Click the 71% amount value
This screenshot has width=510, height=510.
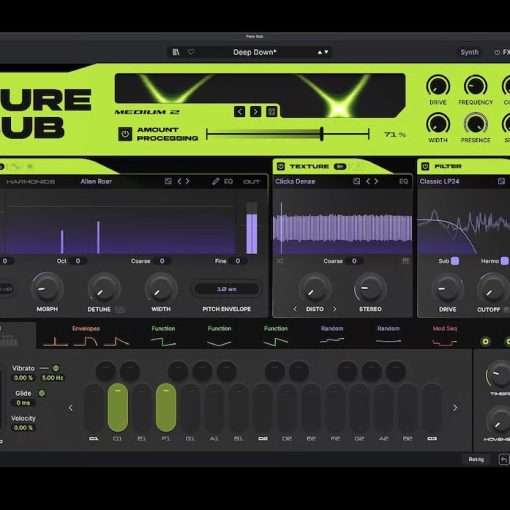395,134
